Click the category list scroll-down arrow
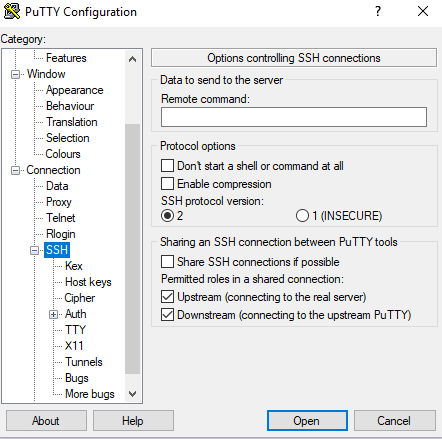 pos(132,394)
